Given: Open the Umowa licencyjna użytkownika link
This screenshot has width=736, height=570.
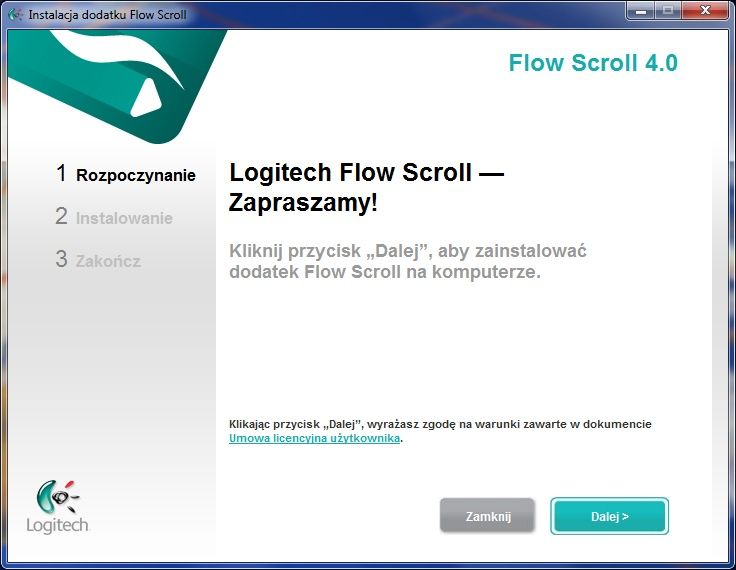Looking at the screenshot, I should pos(314,438).
